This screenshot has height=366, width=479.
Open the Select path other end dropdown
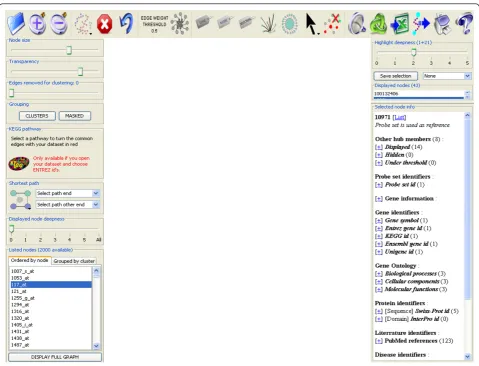[68, 205]
